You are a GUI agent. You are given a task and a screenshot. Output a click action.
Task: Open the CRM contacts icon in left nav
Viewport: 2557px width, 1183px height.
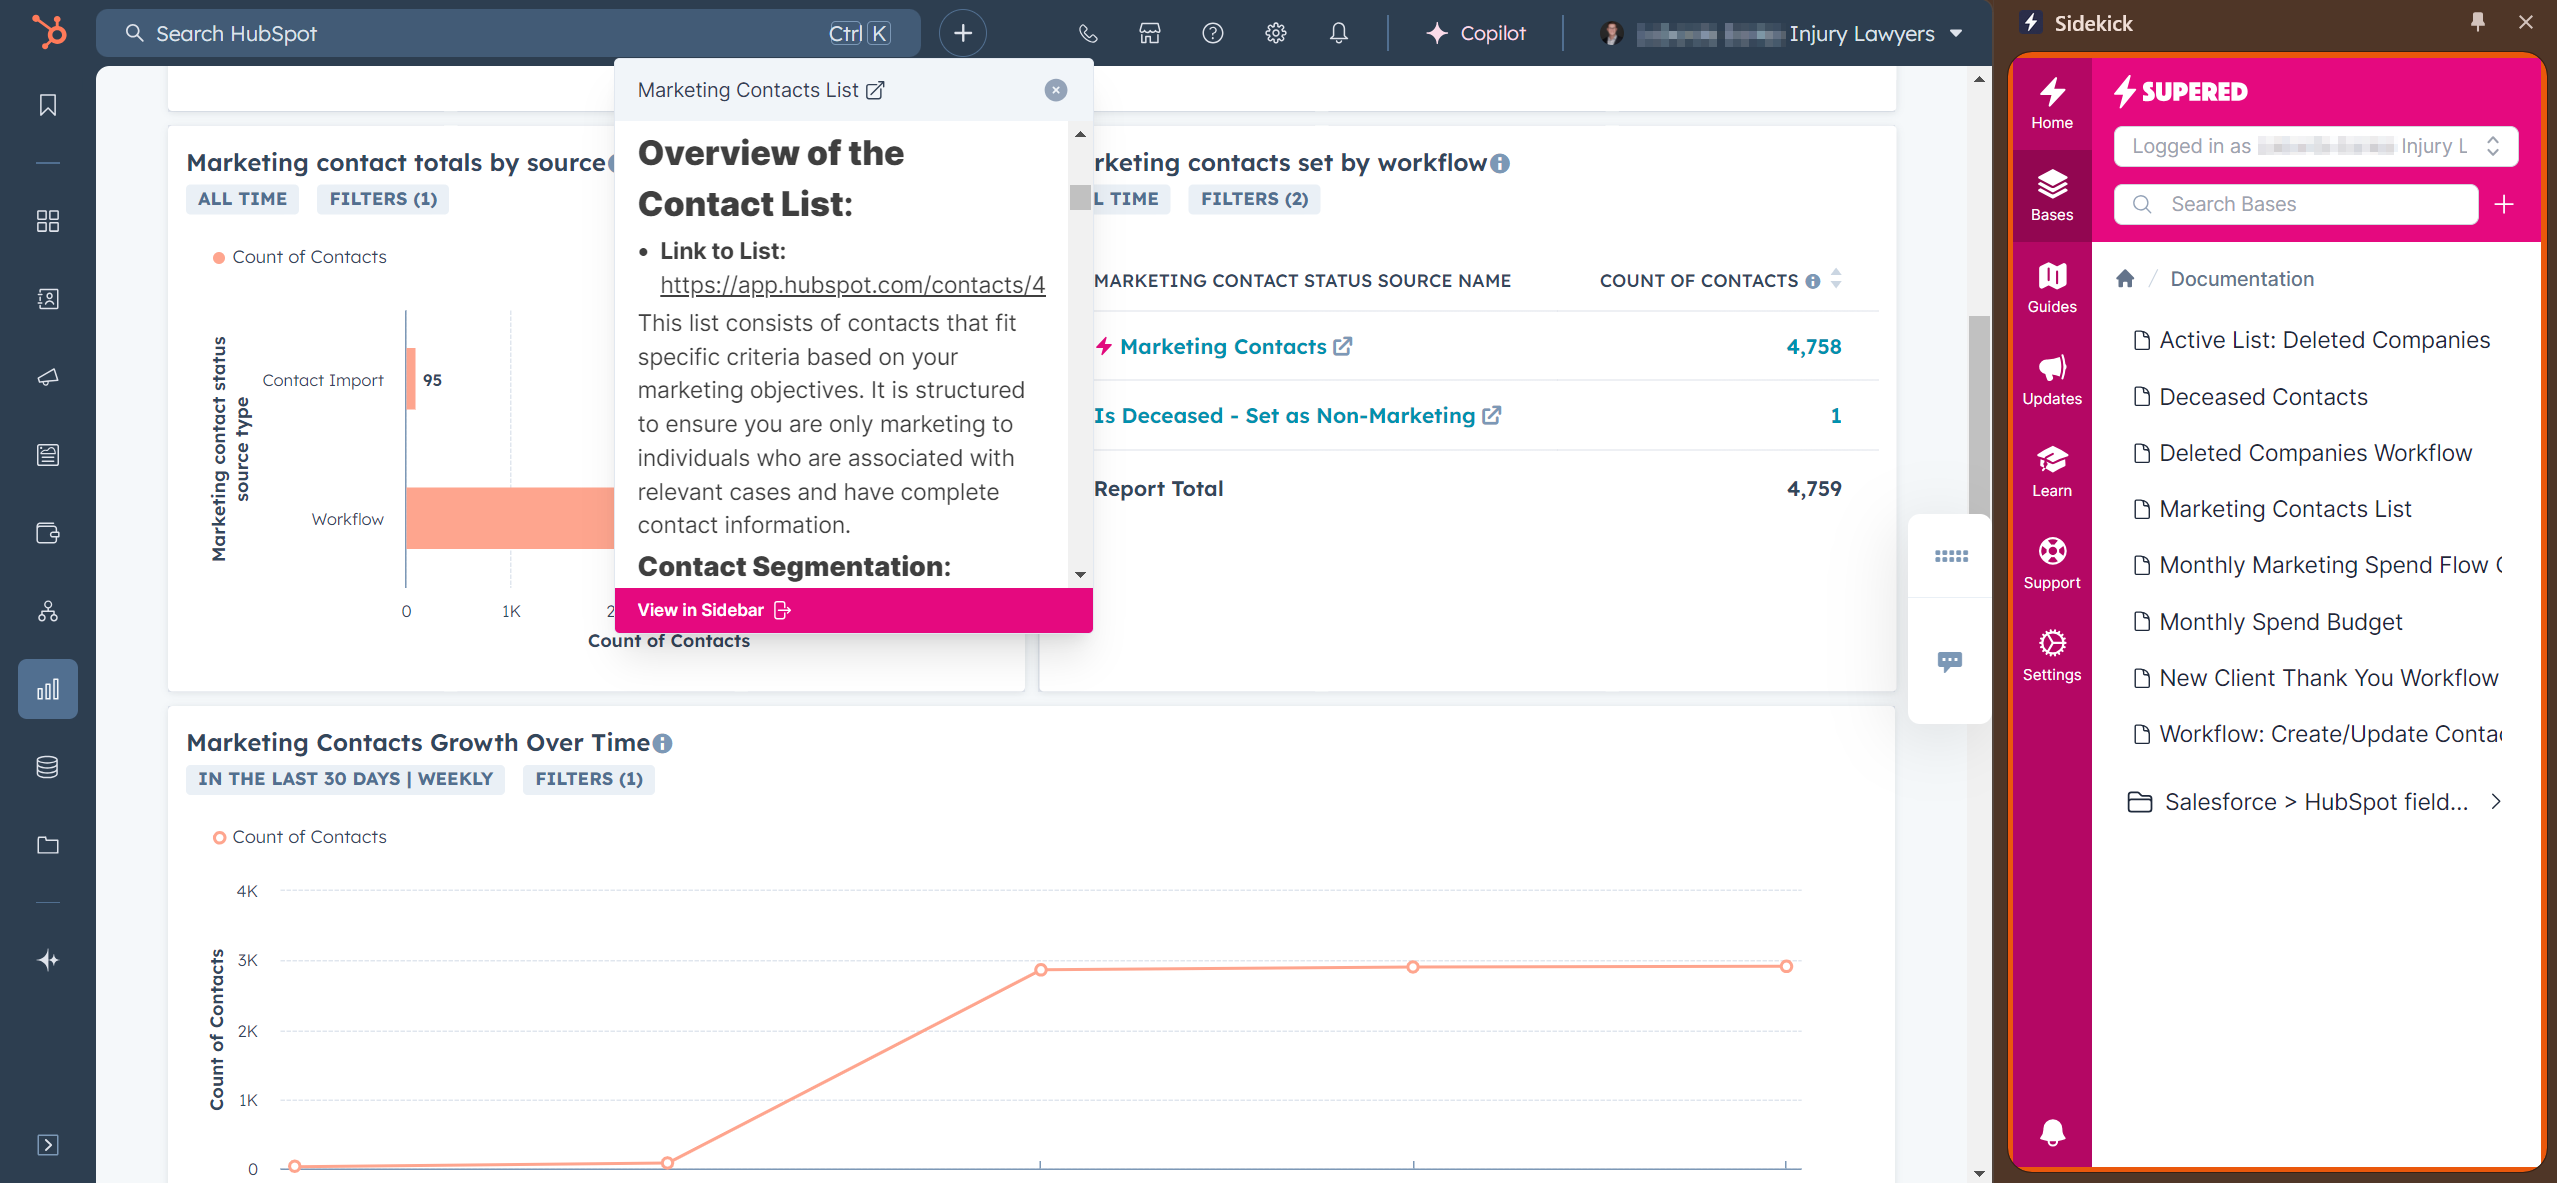coord(48,299)
